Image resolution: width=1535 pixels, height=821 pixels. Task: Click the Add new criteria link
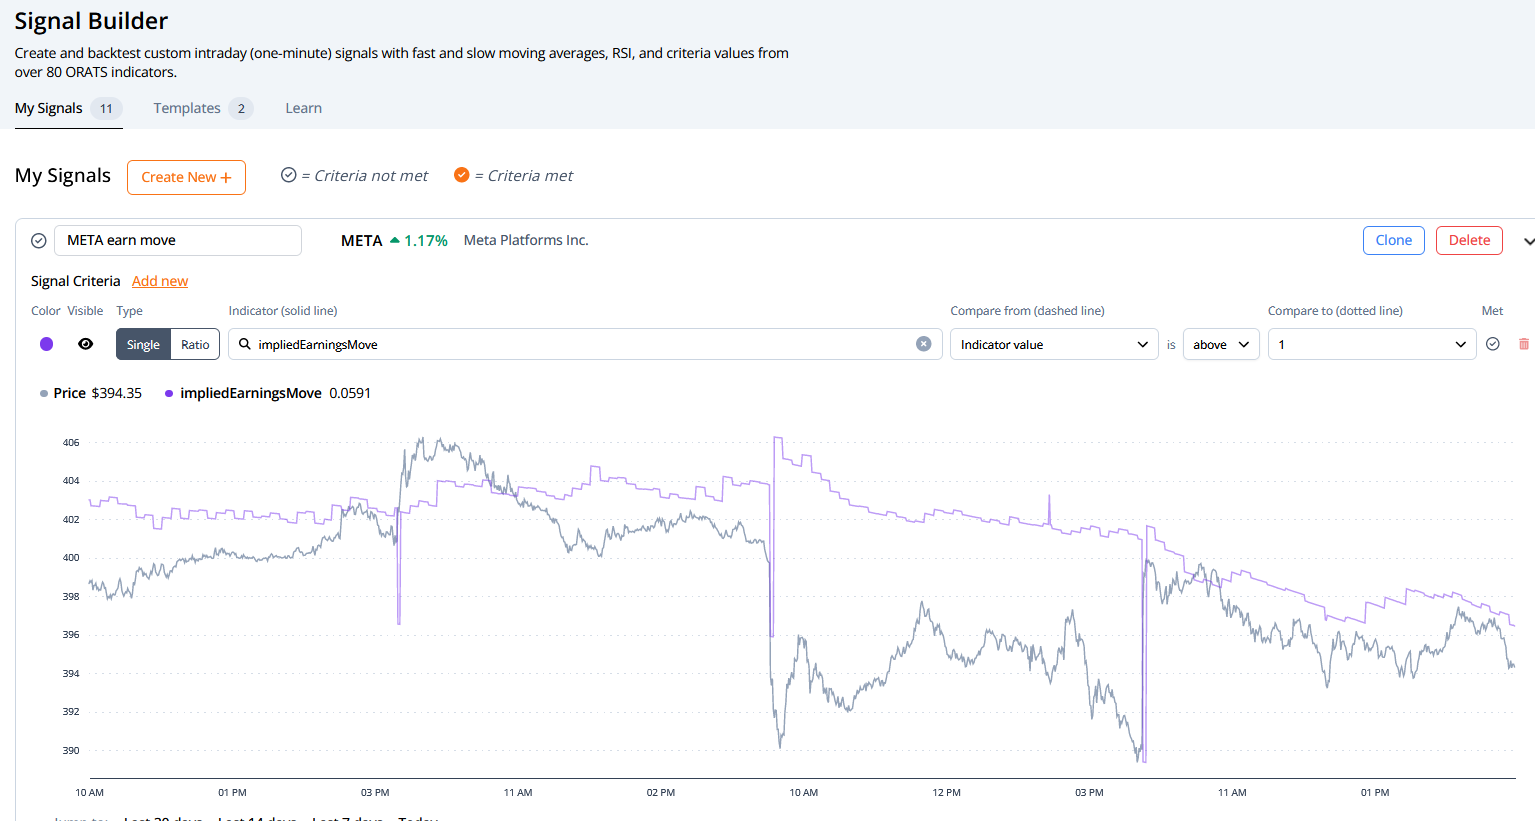[x=160, y=281]
